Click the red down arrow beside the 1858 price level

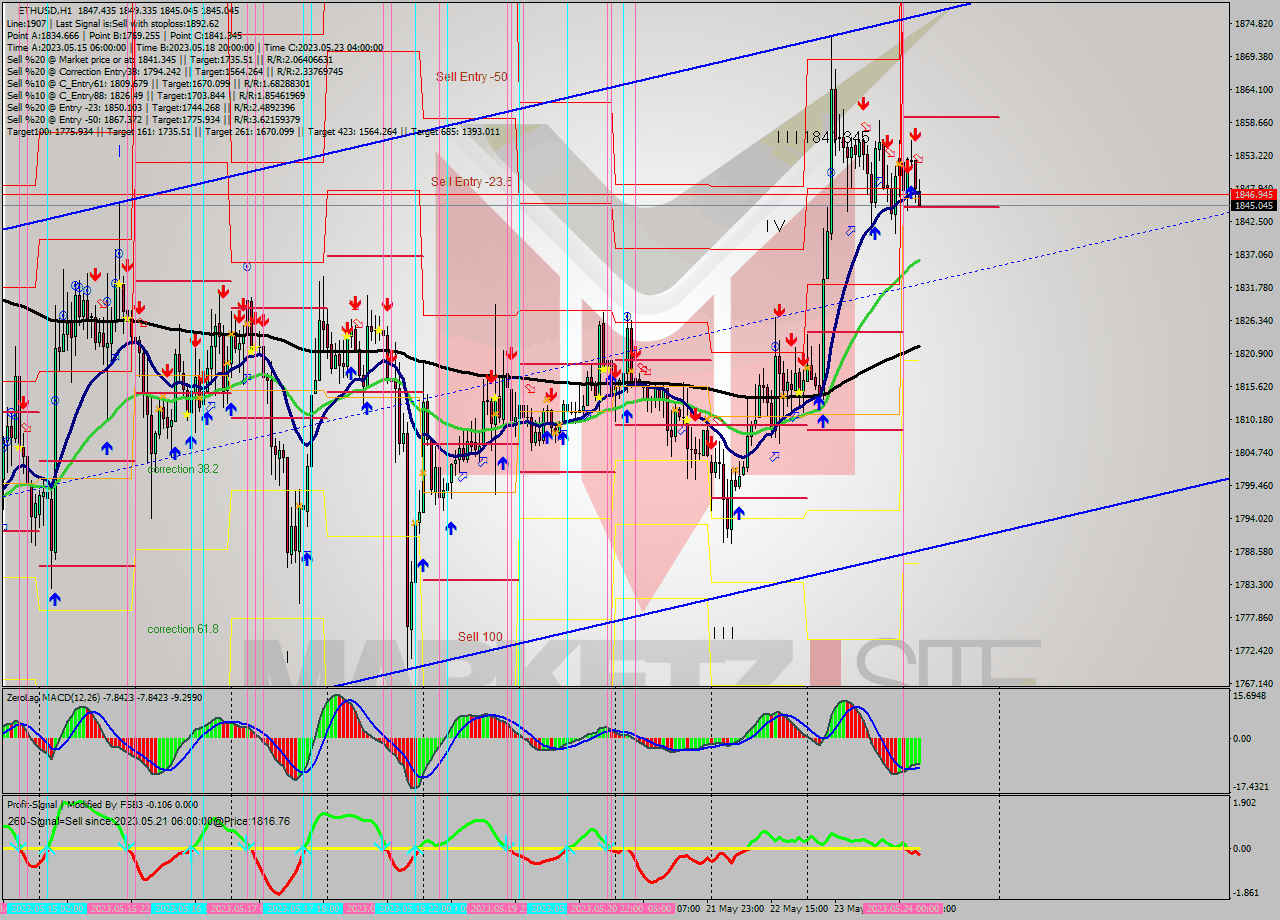click(862, 102)
